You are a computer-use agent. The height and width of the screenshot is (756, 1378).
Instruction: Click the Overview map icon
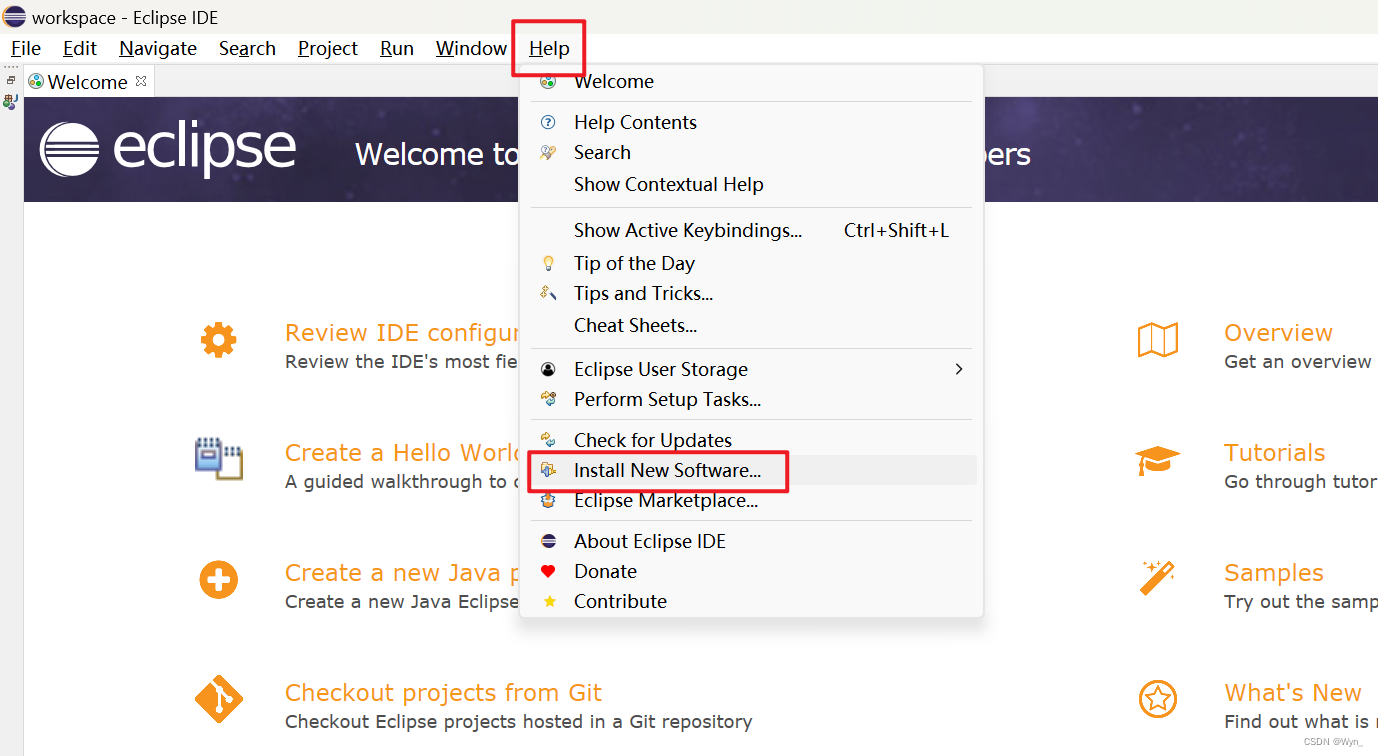pos(1158,340)
